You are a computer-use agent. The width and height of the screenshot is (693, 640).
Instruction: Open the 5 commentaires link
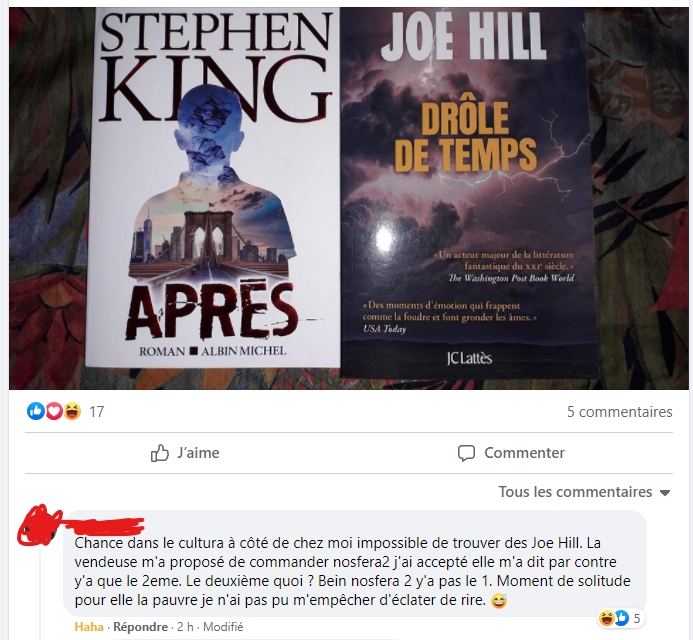[620, 412]
